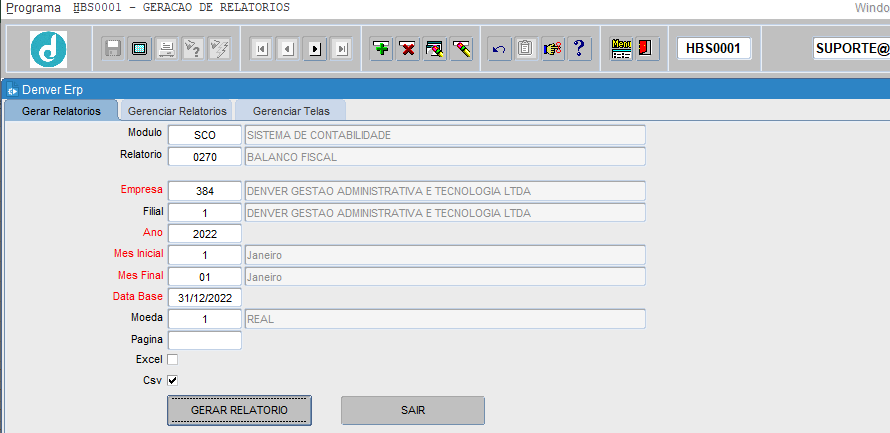The height and width of the screenshot is (433, 890).
Task: Click the Moeda code field
Action: click(x=205, y=319)
